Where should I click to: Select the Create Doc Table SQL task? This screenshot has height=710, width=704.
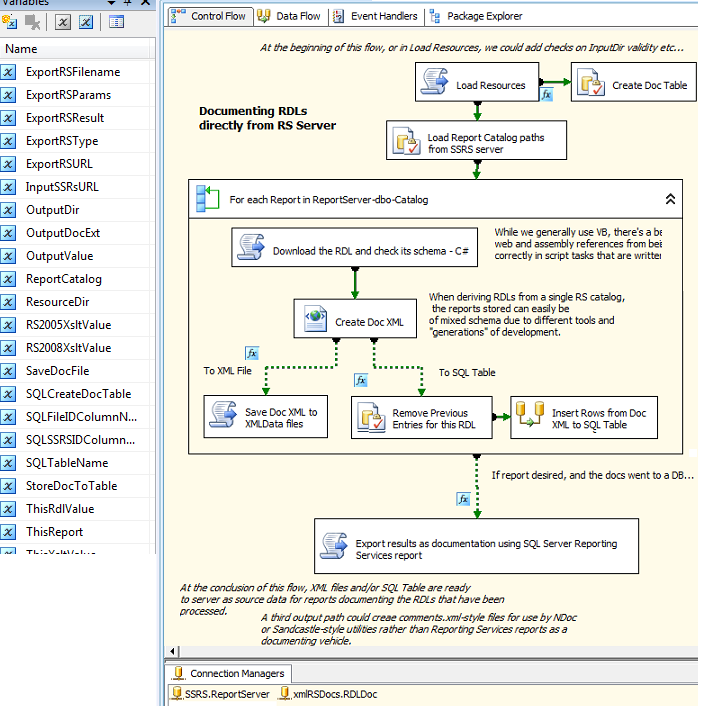point(634,82)
